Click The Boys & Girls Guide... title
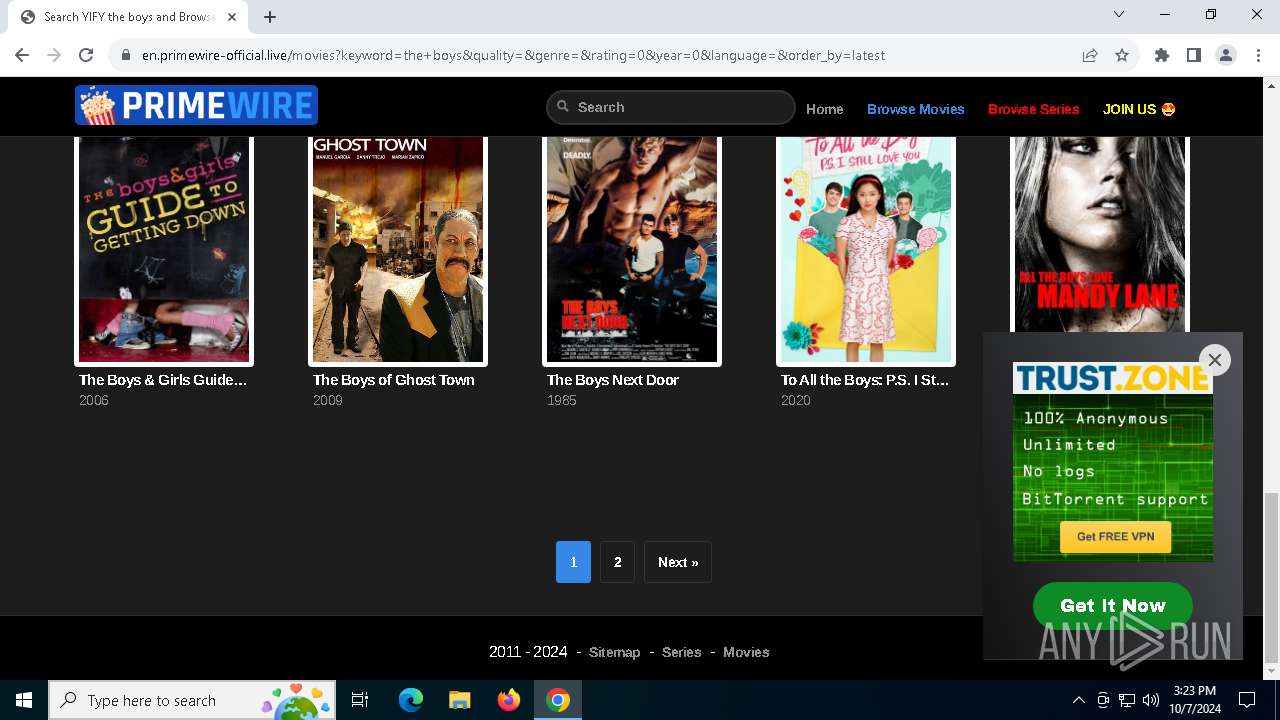Screen dimensions: 1280x720 pyautogui.click(x=163, y=380)
